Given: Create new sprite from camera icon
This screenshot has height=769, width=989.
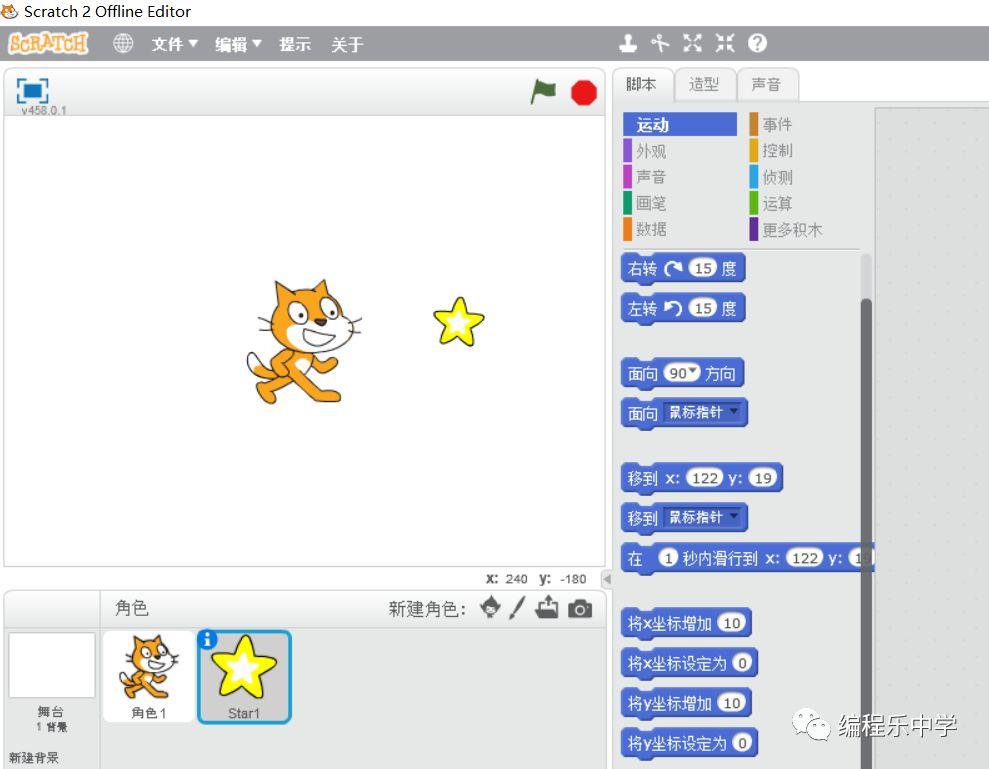Looking at the screenshot, I should pyautogui.click(x=580, y=609).
